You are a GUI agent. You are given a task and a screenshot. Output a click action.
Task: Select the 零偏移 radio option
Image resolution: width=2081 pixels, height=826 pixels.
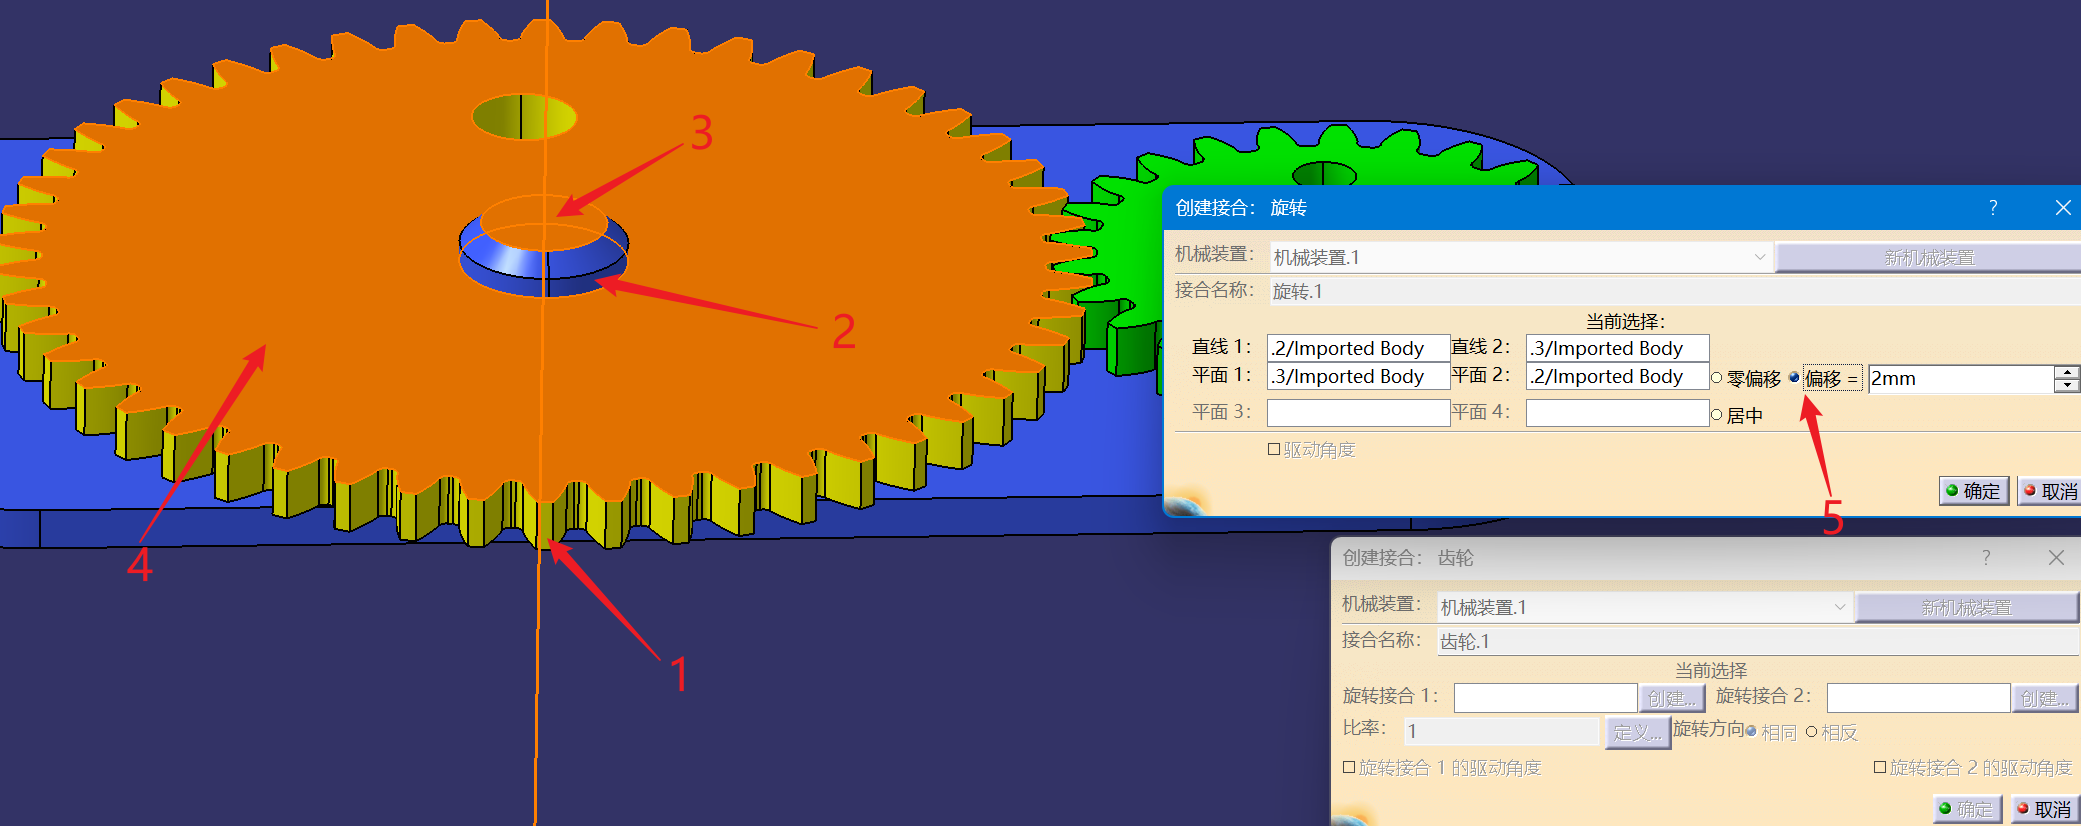pos(1717,378)
